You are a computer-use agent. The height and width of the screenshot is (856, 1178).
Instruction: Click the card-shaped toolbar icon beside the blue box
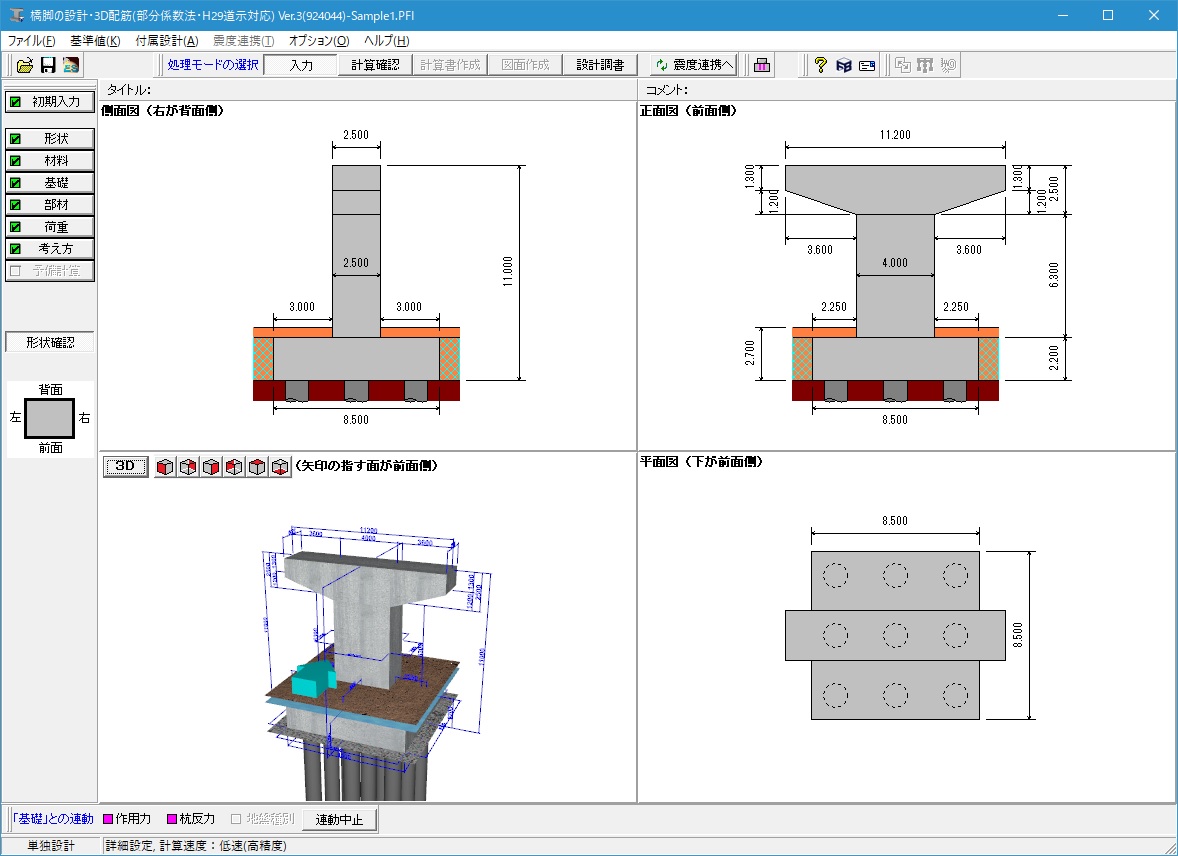867,65
